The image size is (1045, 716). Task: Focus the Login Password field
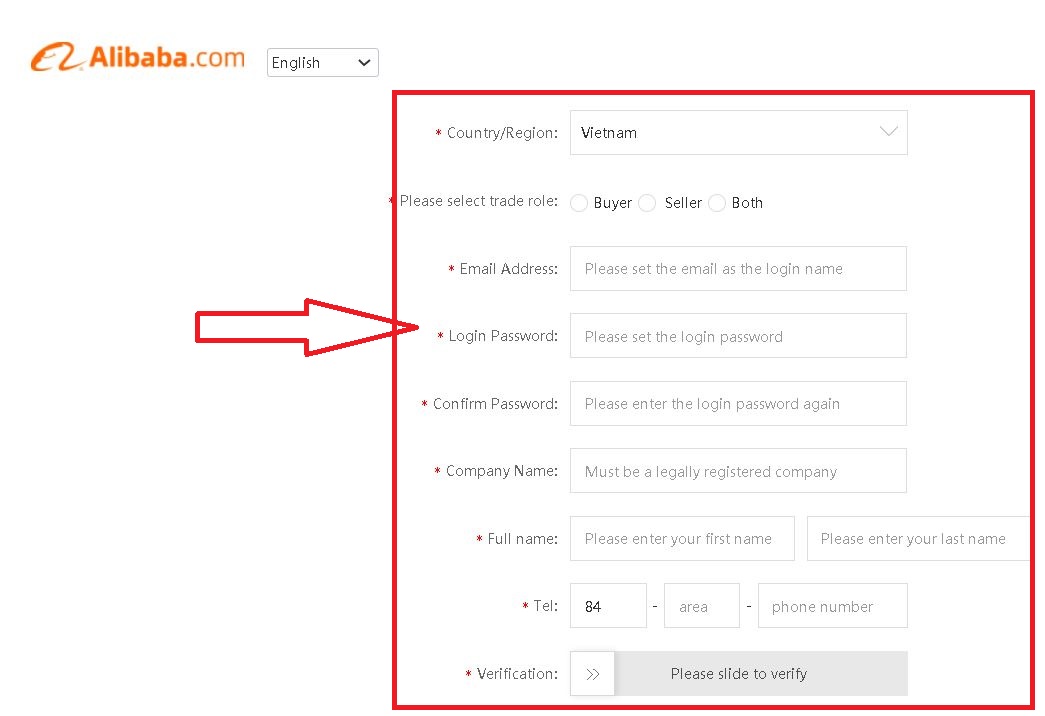[738, 336]
